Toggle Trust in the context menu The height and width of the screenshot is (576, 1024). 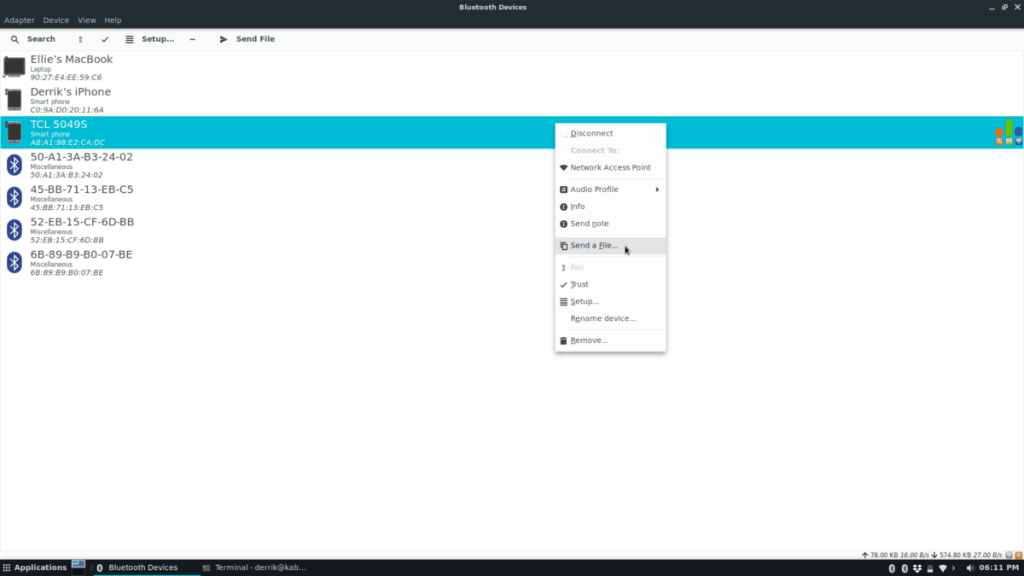point(579,285)
